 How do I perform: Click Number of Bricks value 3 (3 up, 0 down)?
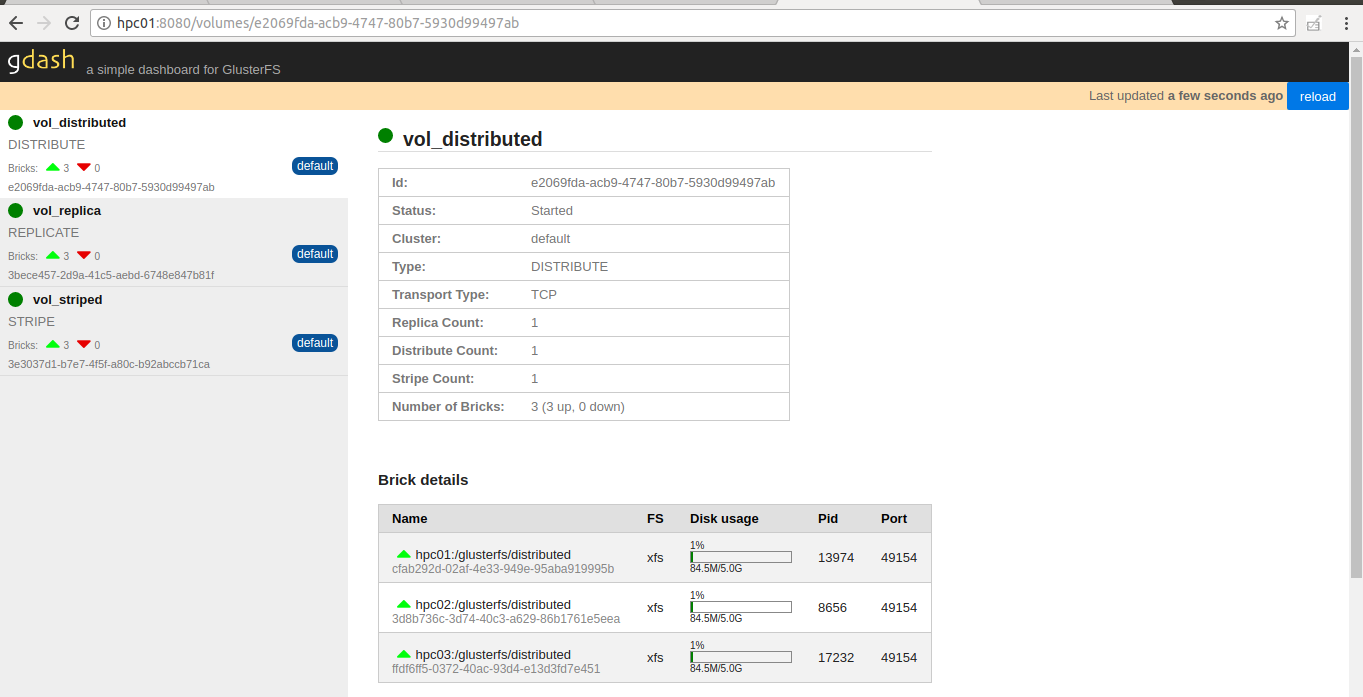click(x=578, y=406)
